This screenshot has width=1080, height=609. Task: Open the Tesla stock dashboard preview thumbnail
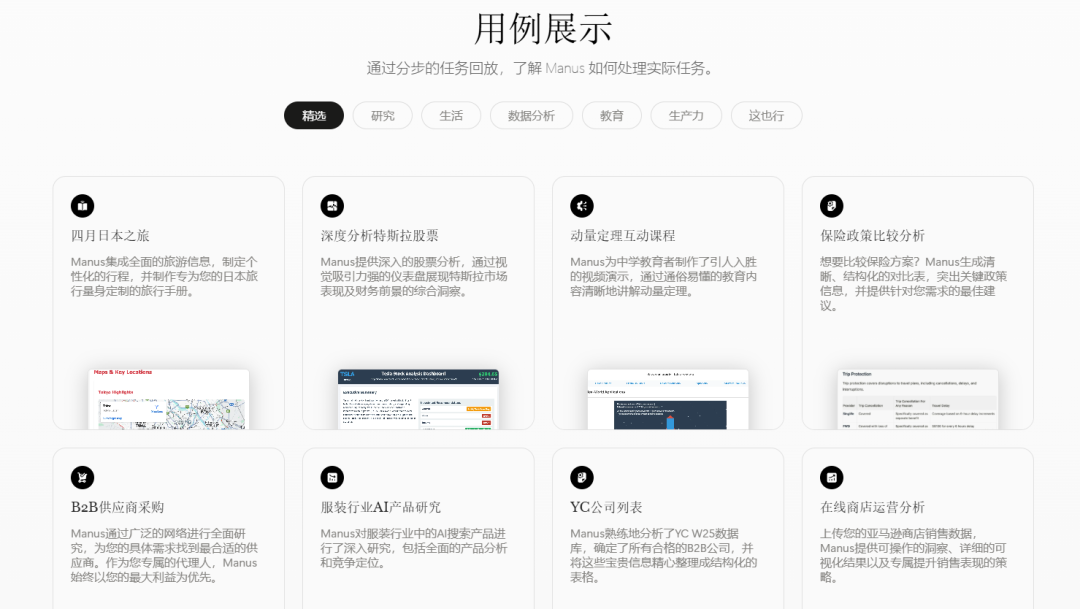click(418, 399)
